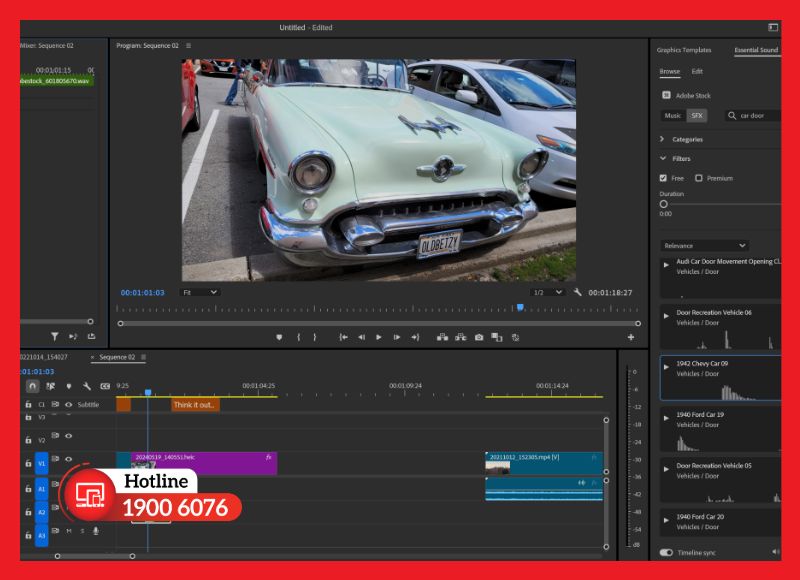This screenshot has height=580, width=800.
Task: Select the Edit tab in Essential Sound
Action: pos(697,71)
